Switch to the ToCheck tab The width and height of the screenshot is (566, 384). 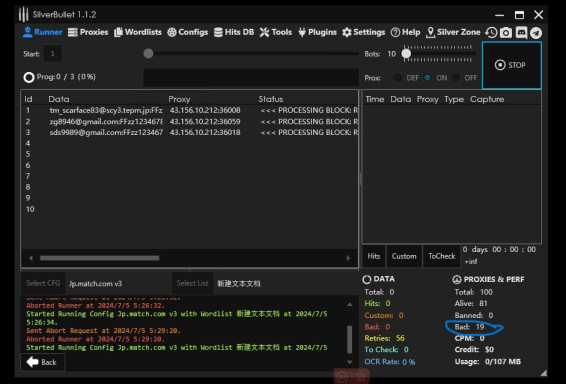pyautogui.click(x=442, y=256)
